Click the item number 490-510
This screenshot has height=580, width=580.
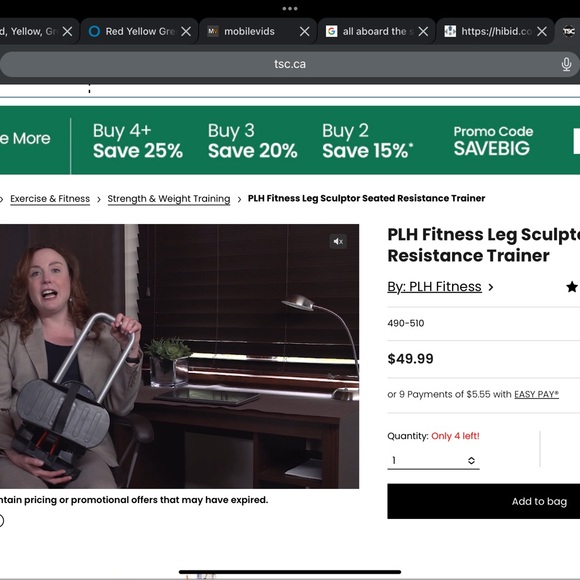(x=406, y=323)
